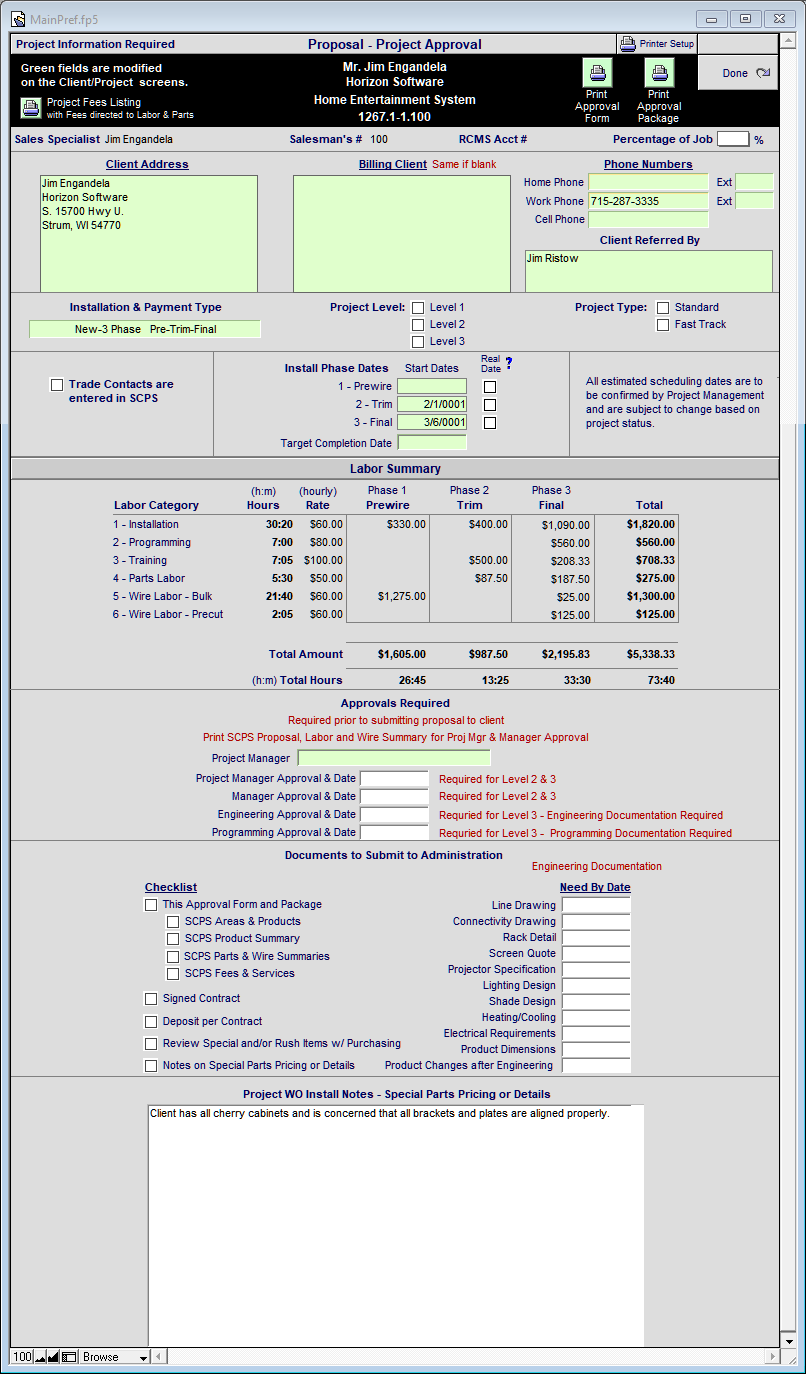This screenshot has width=806, height=1374.
Task: Check Review Special and/or Rush Items box
Action: tap(151, 1044)
